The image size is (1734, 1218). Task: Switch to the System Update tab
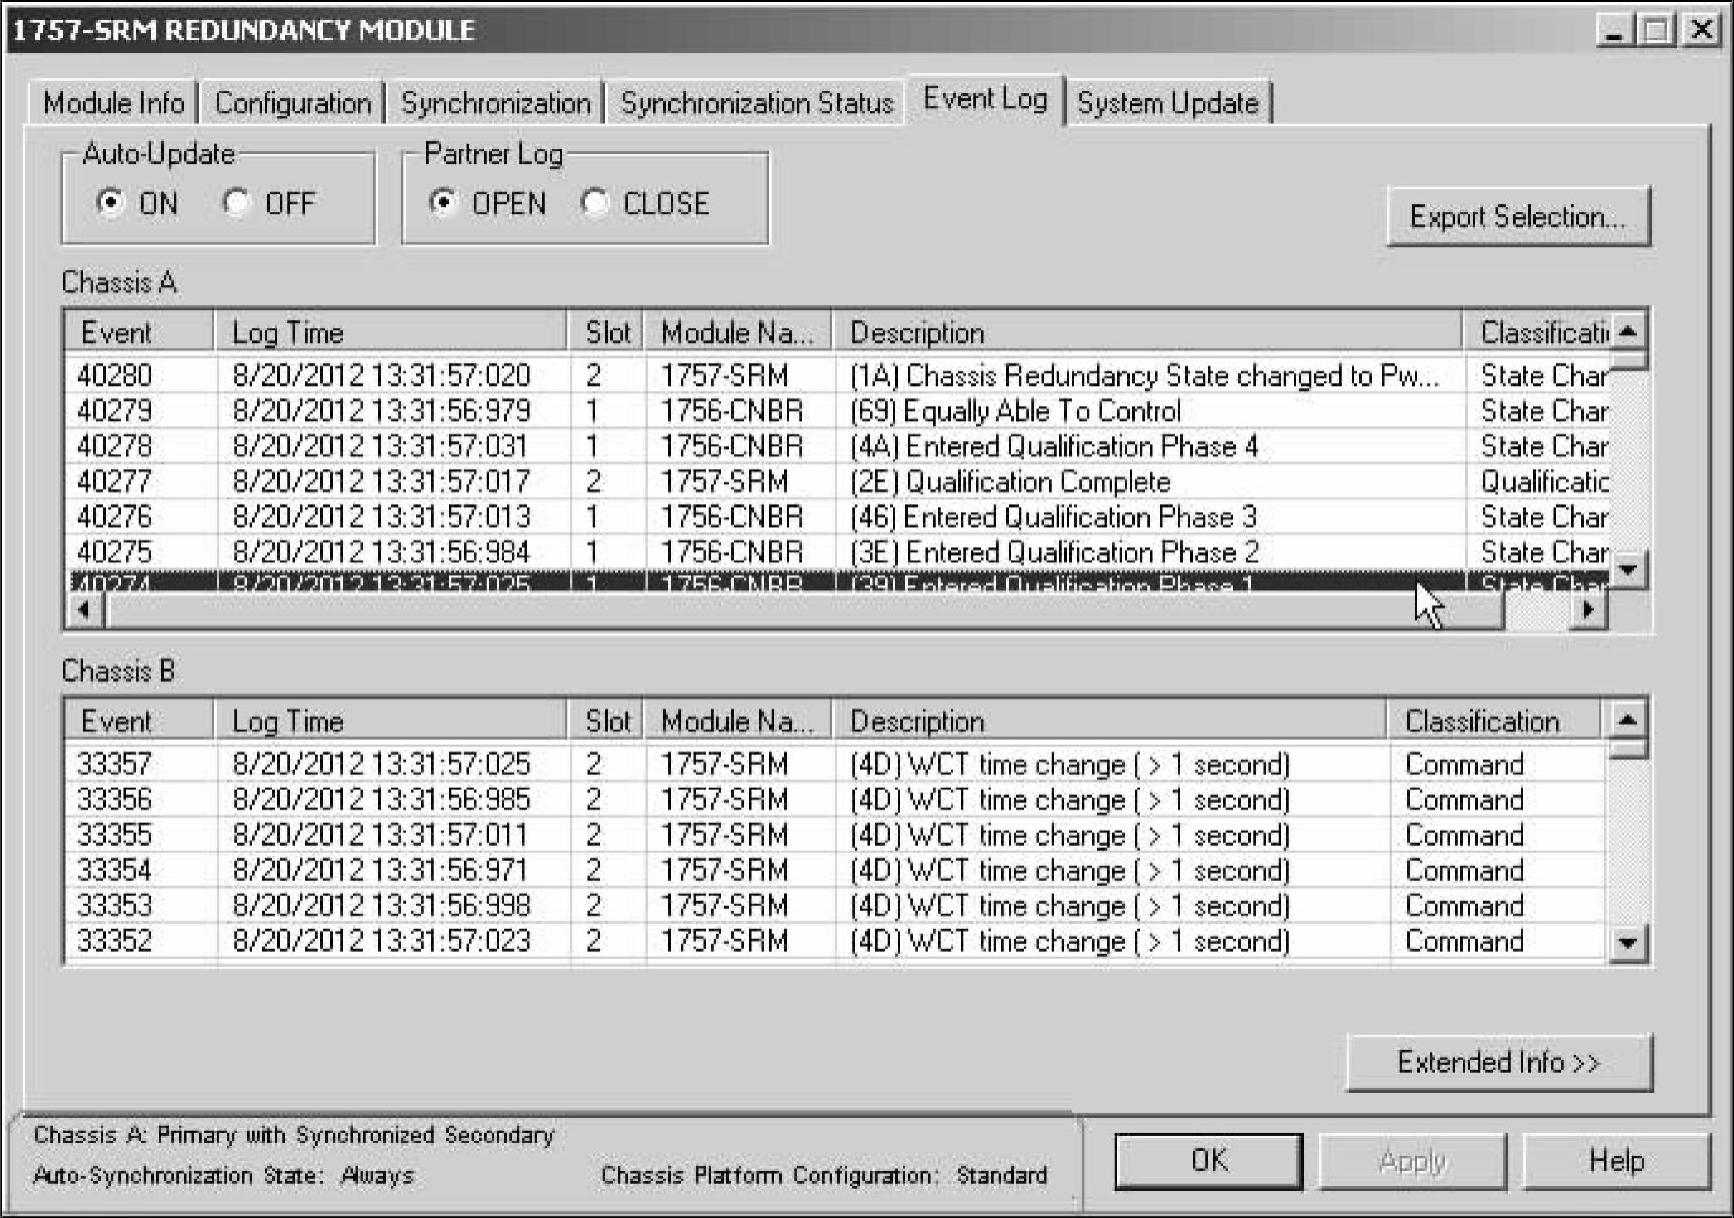click(x=1168, y=103)
